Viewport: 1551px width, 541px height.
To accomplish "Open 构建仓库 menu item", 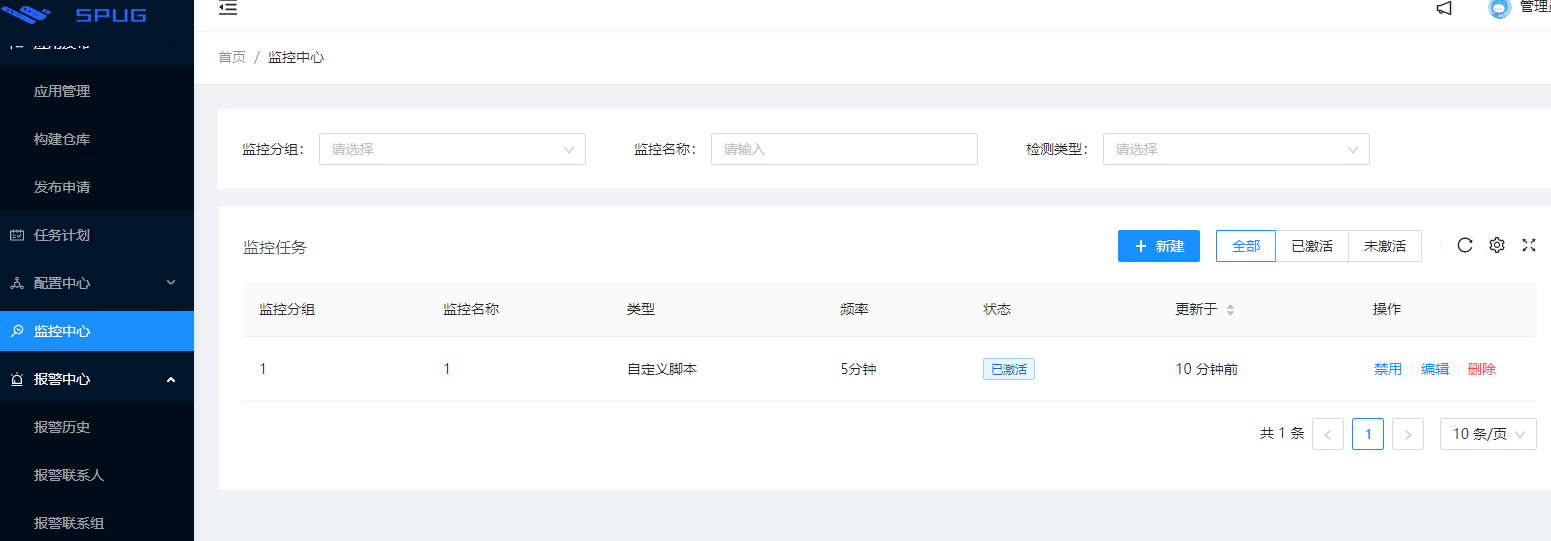I will (97, 139).
